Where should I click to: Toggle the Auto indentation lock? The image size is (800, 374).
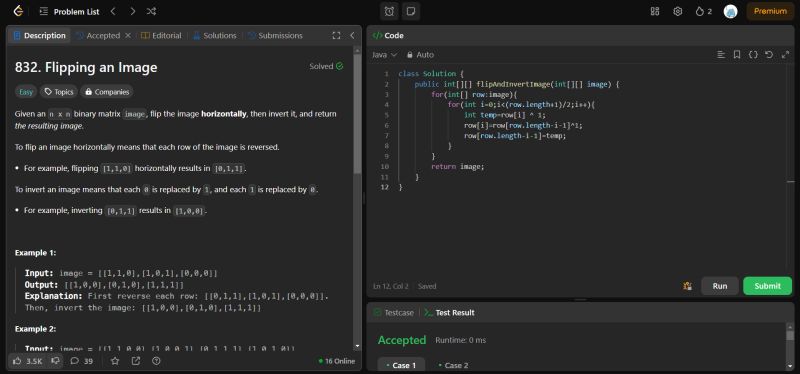coord(420,55)
